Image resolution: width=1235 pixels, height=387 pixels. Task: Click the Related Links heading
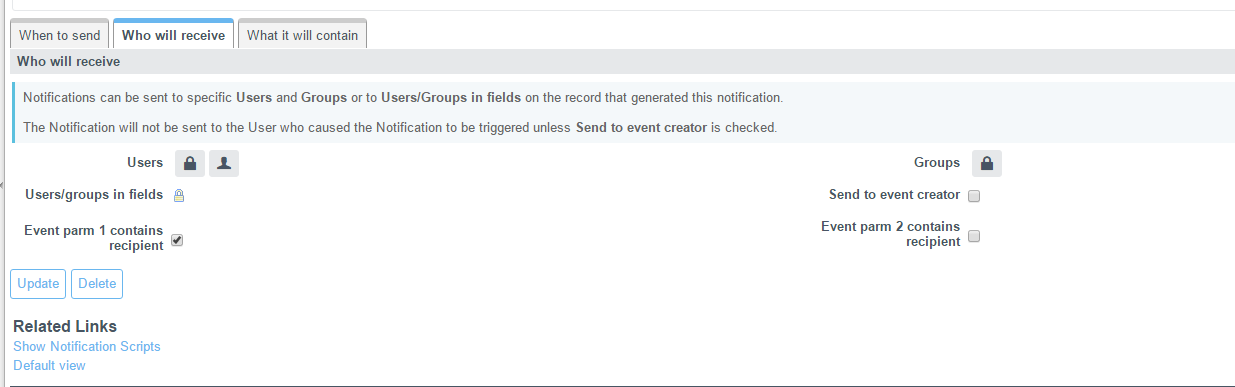coord(65,327)
